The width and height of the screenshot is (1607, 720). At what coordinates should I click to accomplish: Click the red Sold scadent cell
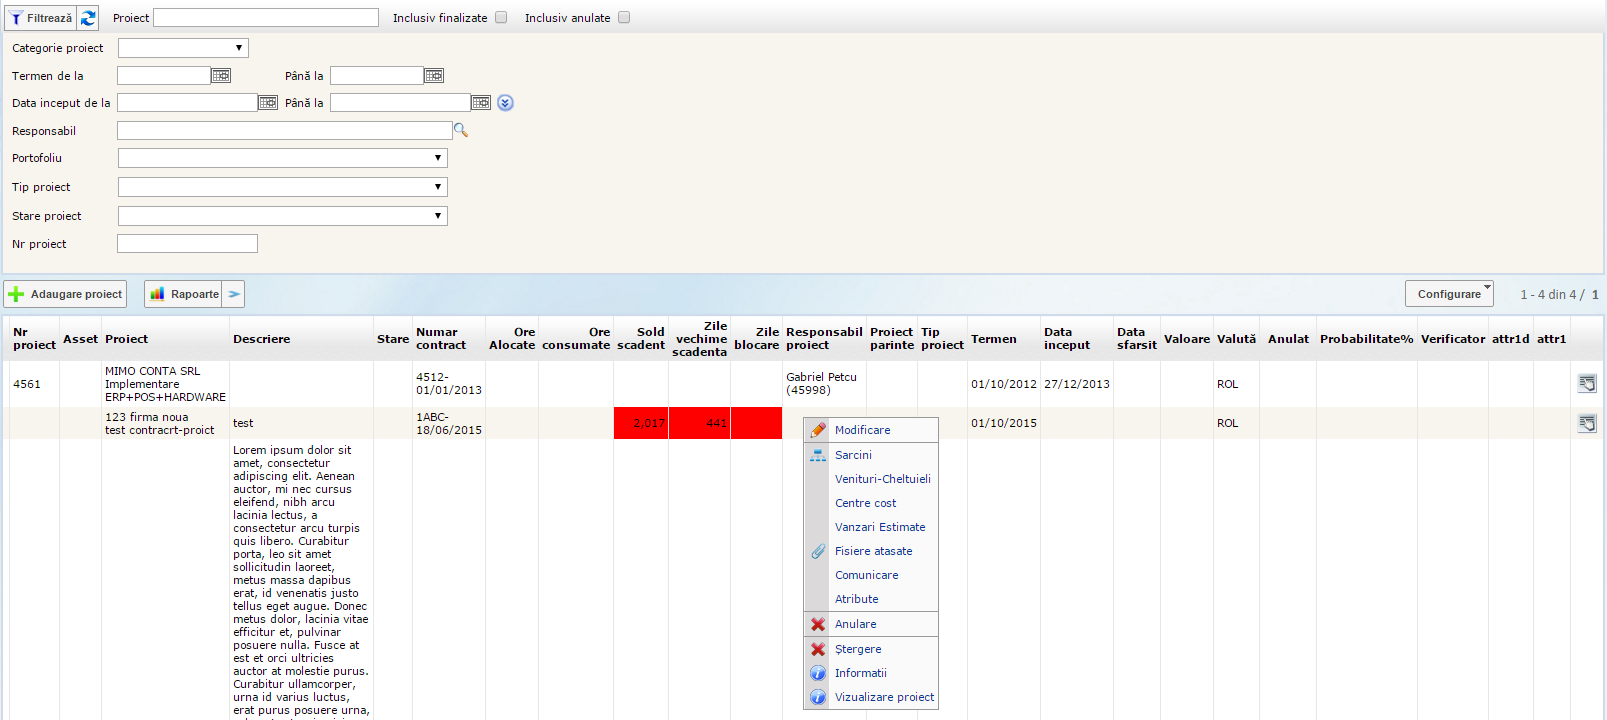[641, 423]
